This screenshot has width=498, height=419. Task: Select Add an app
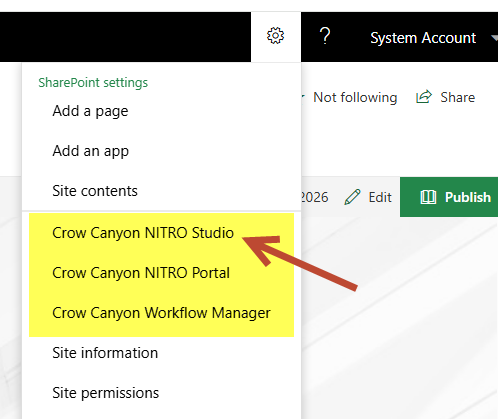click(x=90, y=151)
